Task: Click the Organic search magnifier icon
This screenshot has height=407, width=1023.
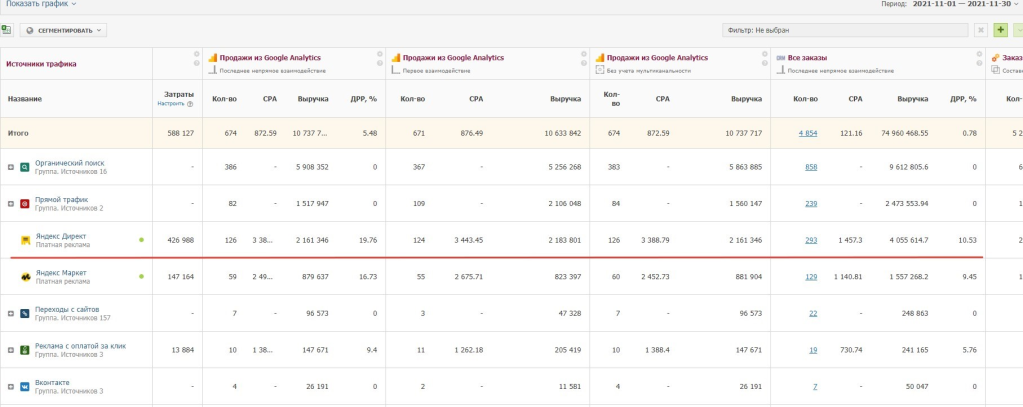Action: (x=25, y=166)
